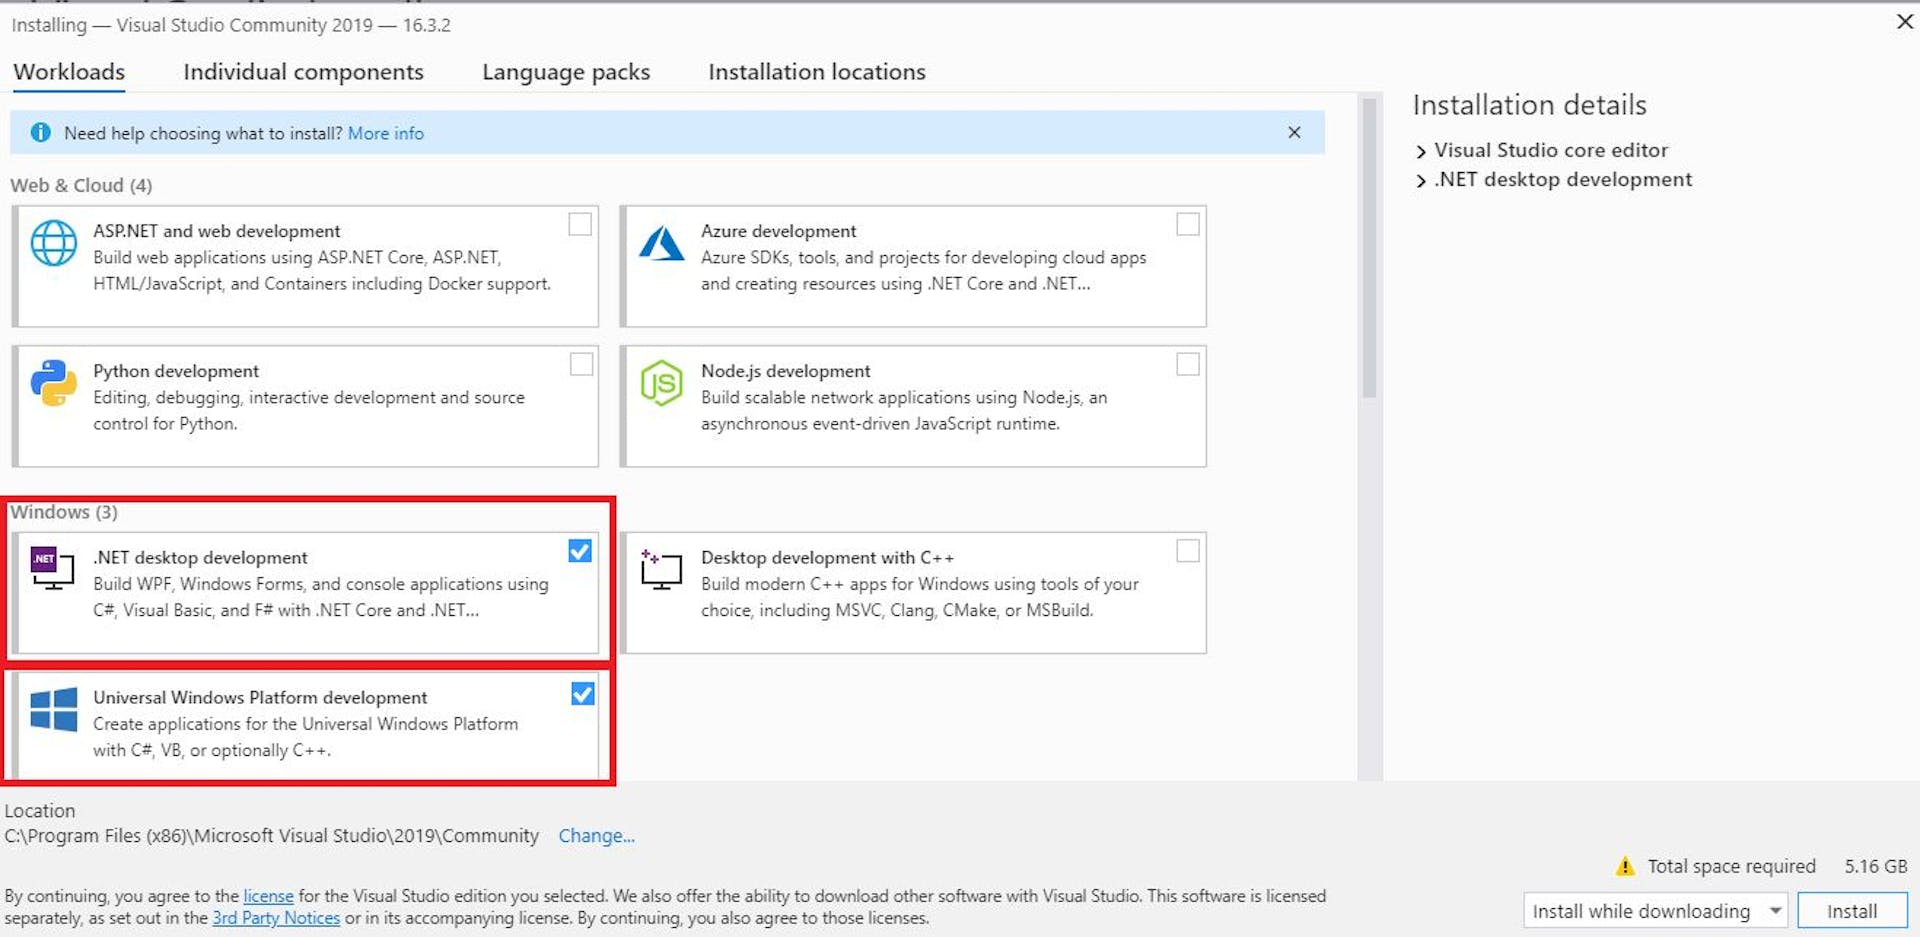The image size is (1920, 937).
Task: Open the Install while downloading dropdown
Action: [1773, 910]
